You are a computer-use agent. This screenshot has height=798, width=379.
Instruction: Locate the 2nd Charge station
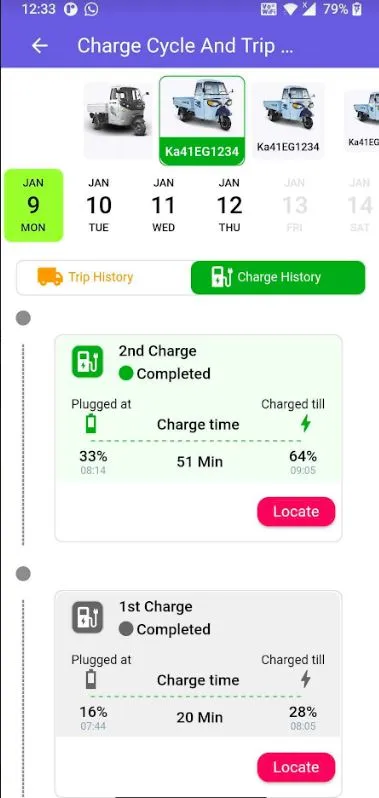pyautogui.click(x=296, y=511)
